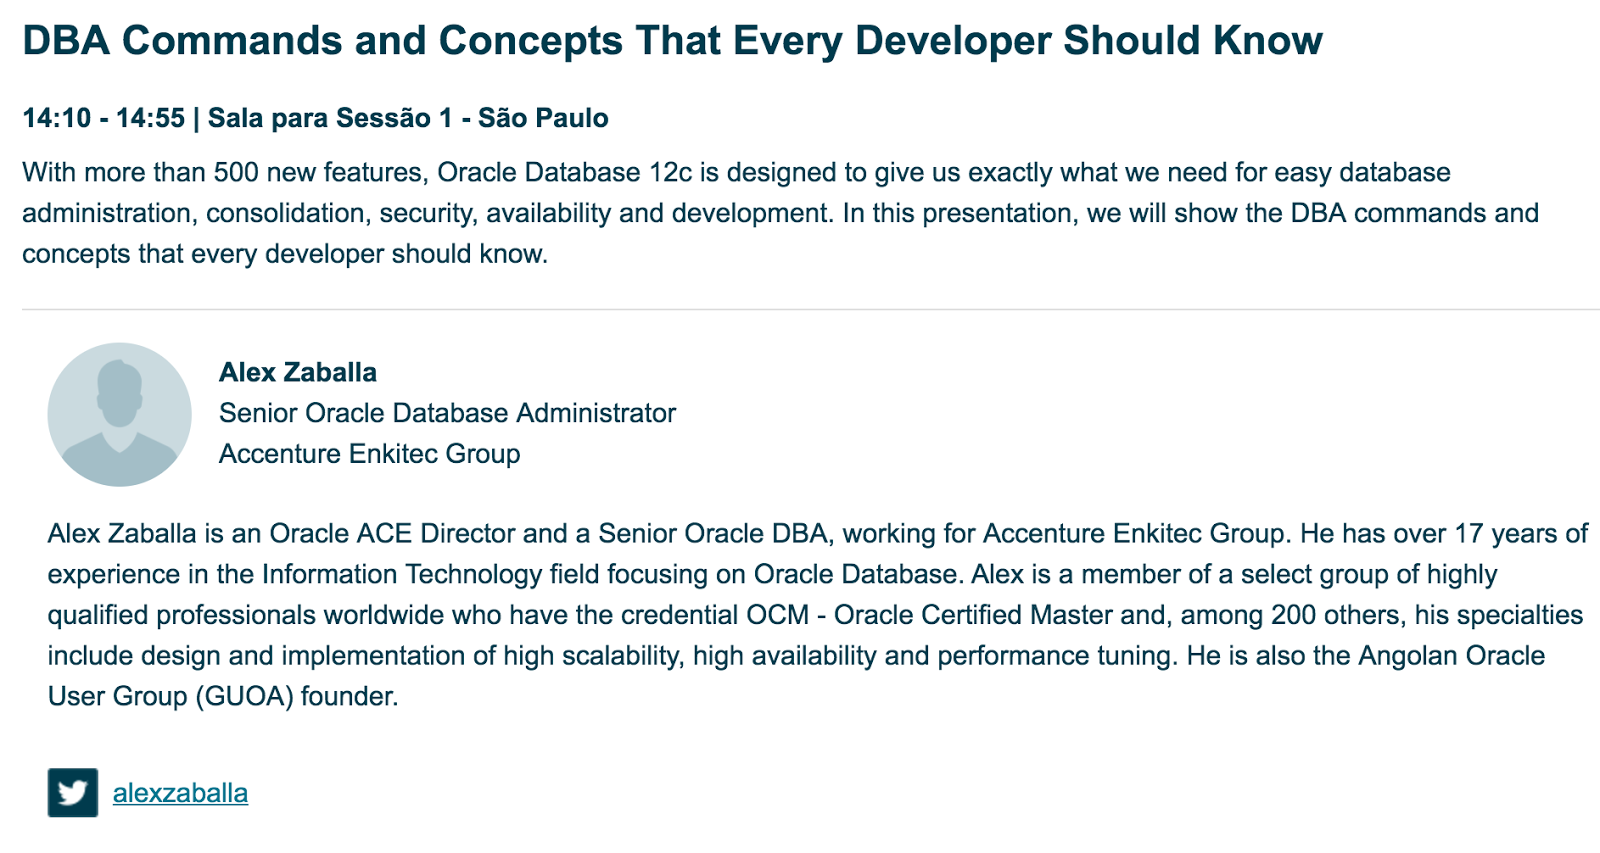This screenshot has height=853, width=1600.
Task: Click the Alex Zaballa speaker name
Action: (x=298, y=372)
